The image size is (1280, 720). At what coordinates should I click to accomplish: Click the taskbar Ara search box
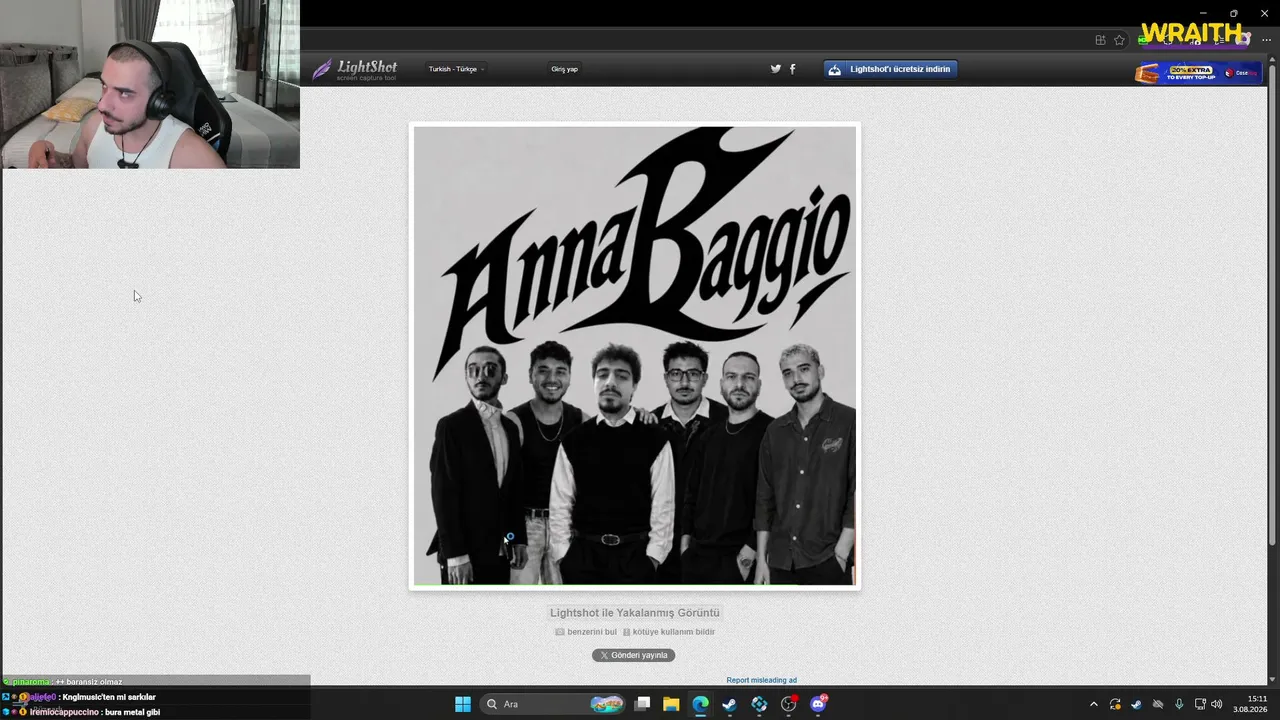point(553,704)
